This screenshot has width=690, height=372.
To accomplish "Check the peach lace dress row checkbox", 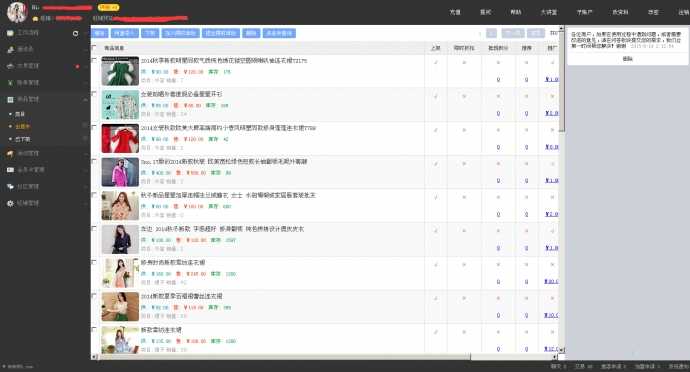I will (94, 262).
